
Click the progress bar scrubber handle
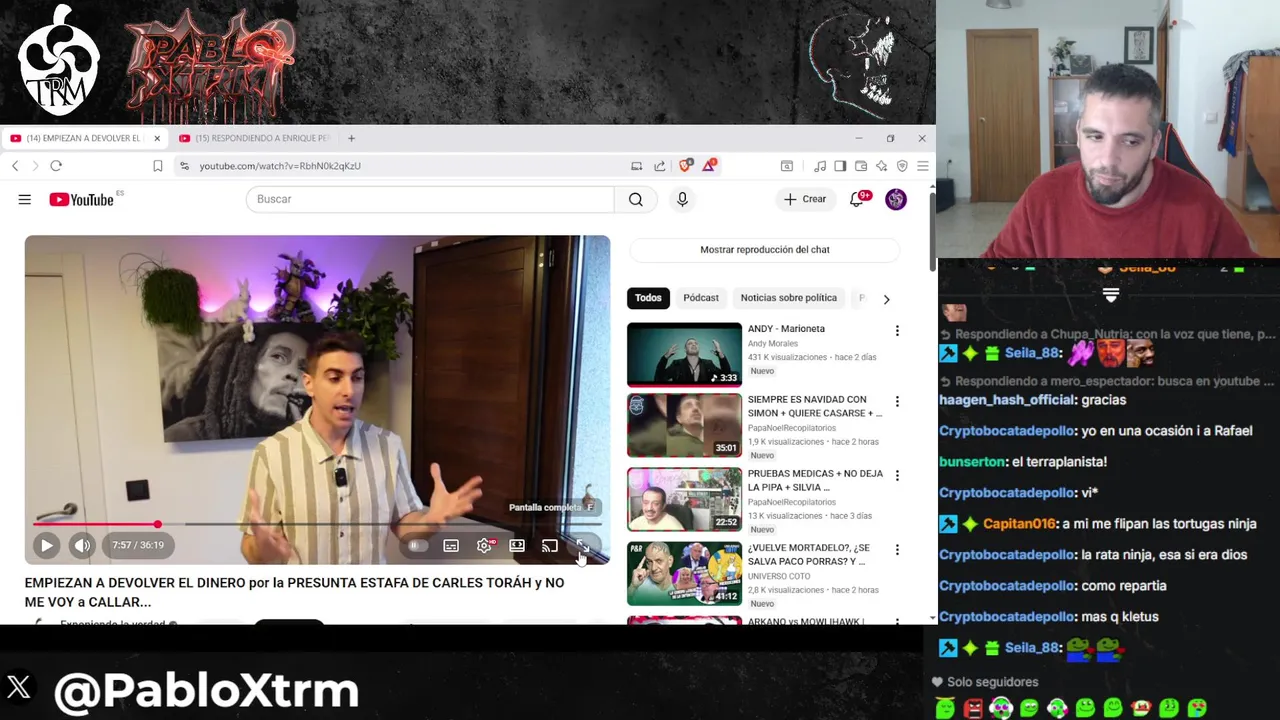[157, 524]
